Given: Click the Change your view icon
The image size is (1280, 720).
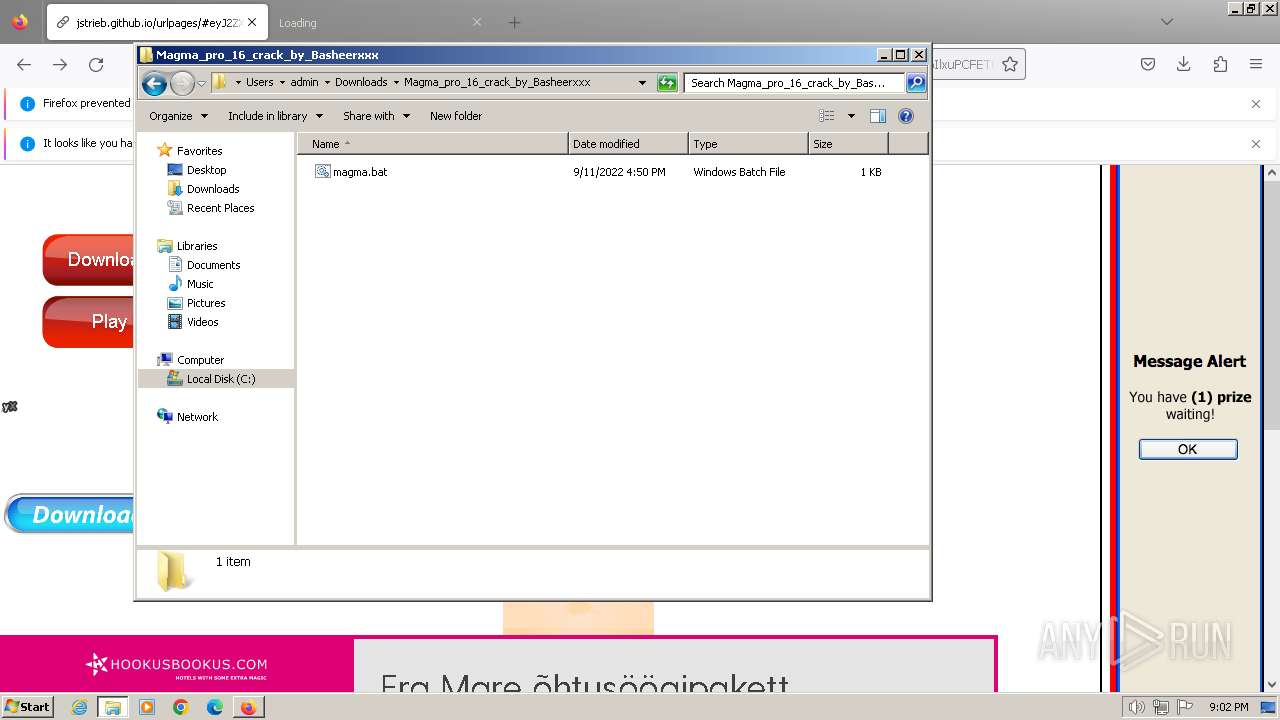Looking at the screenshot, I should click(x=826, y=116).
